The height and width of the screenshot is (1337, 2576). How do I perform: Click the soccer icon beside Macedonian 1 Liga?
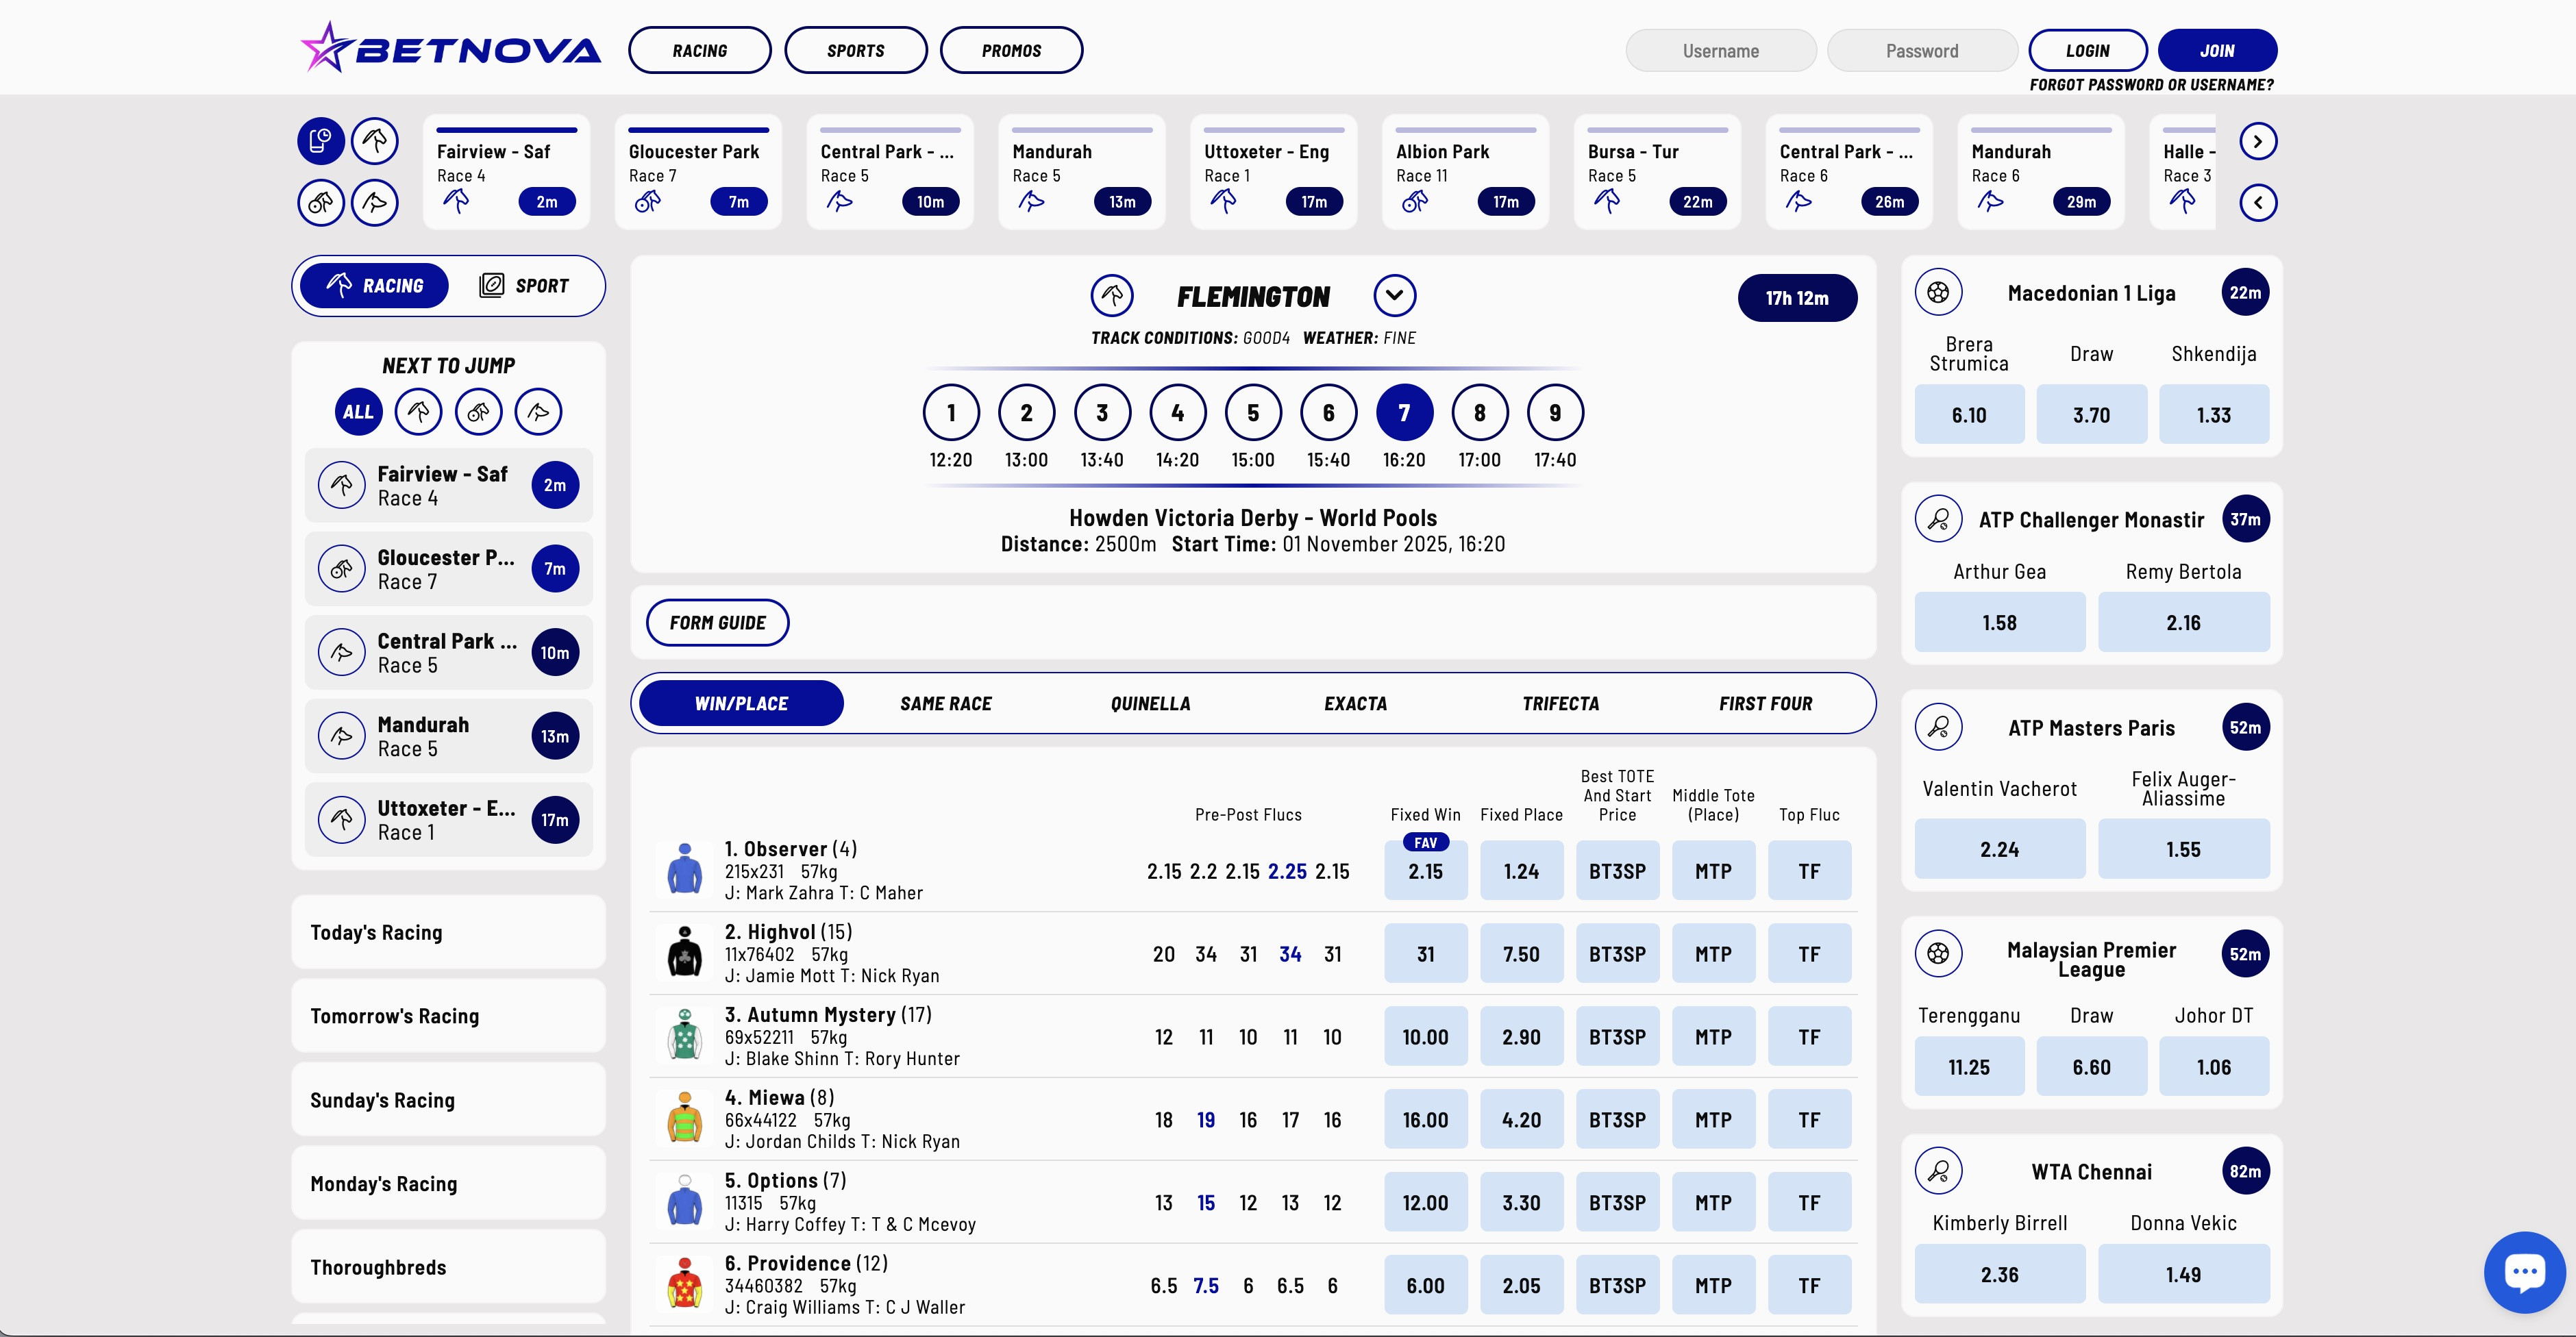(x=1938, y=292)
